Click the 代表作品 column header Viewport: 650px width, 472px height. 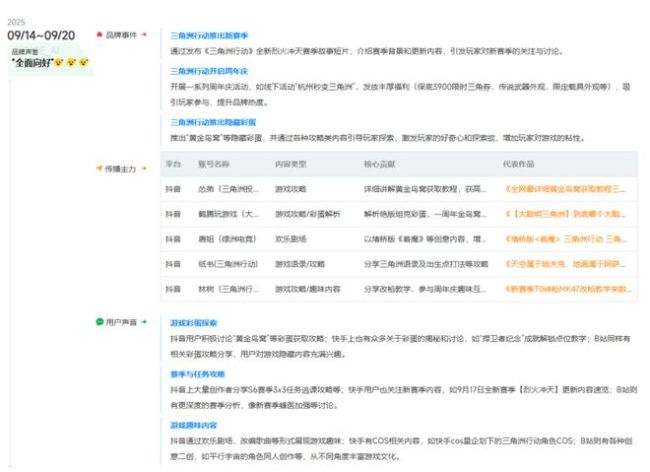pos(519,164)
